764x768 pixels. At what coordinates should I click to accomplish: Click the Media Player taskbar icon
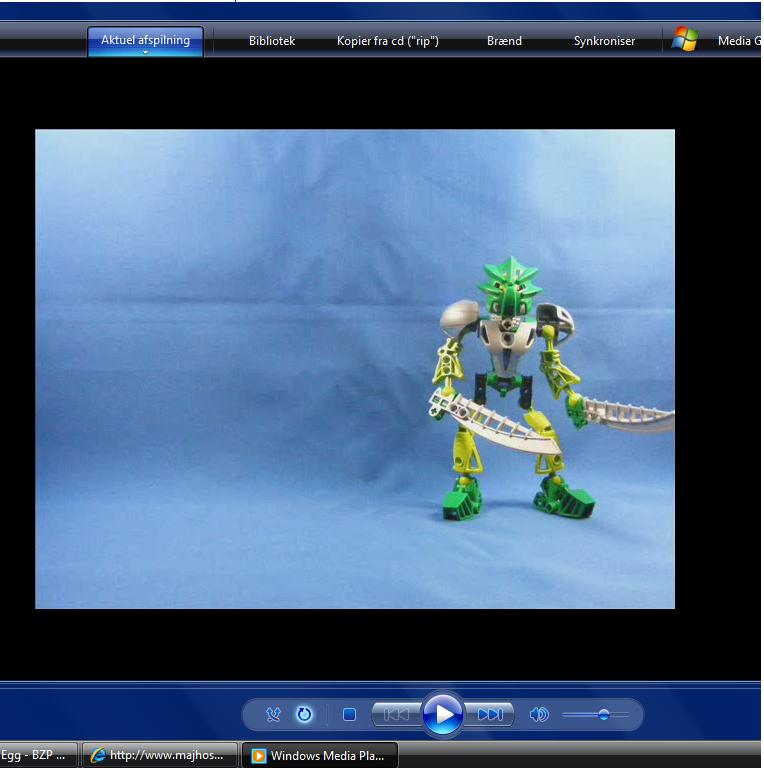pyautogui.click(x=259, y=756)
